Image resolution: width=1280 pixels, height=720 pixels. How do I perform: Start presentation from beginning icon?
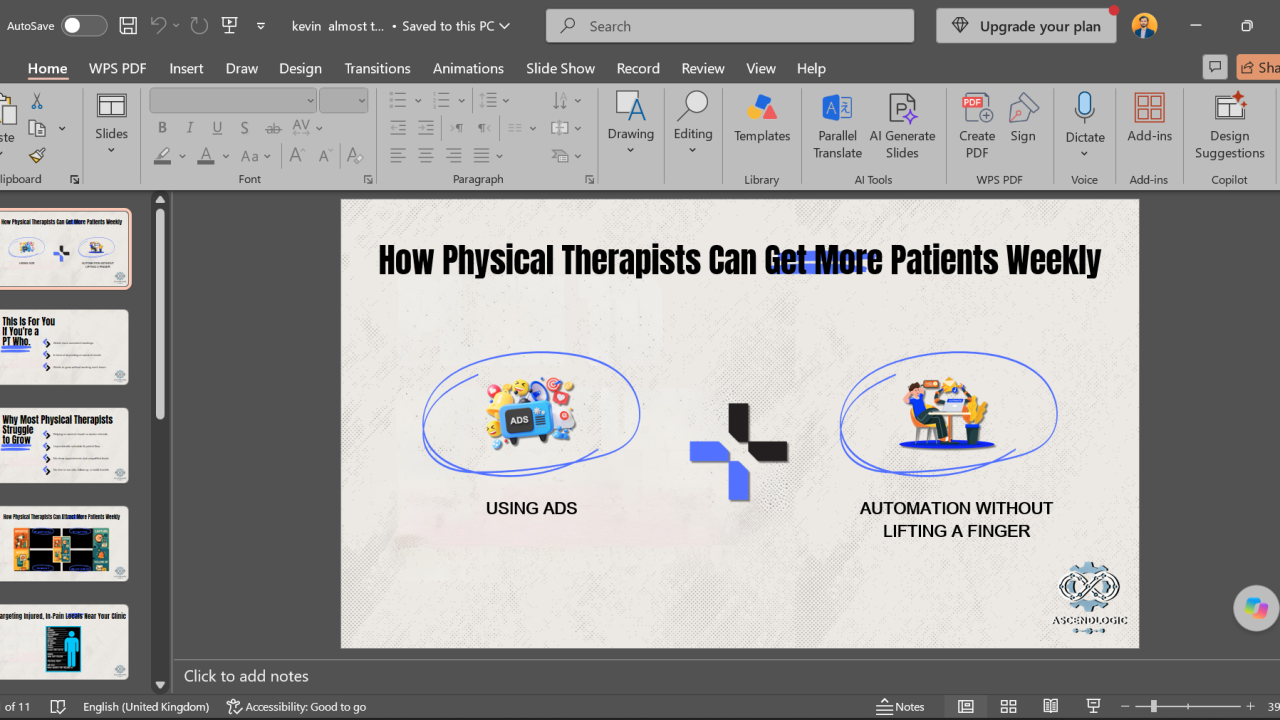[x=230, y=26]
